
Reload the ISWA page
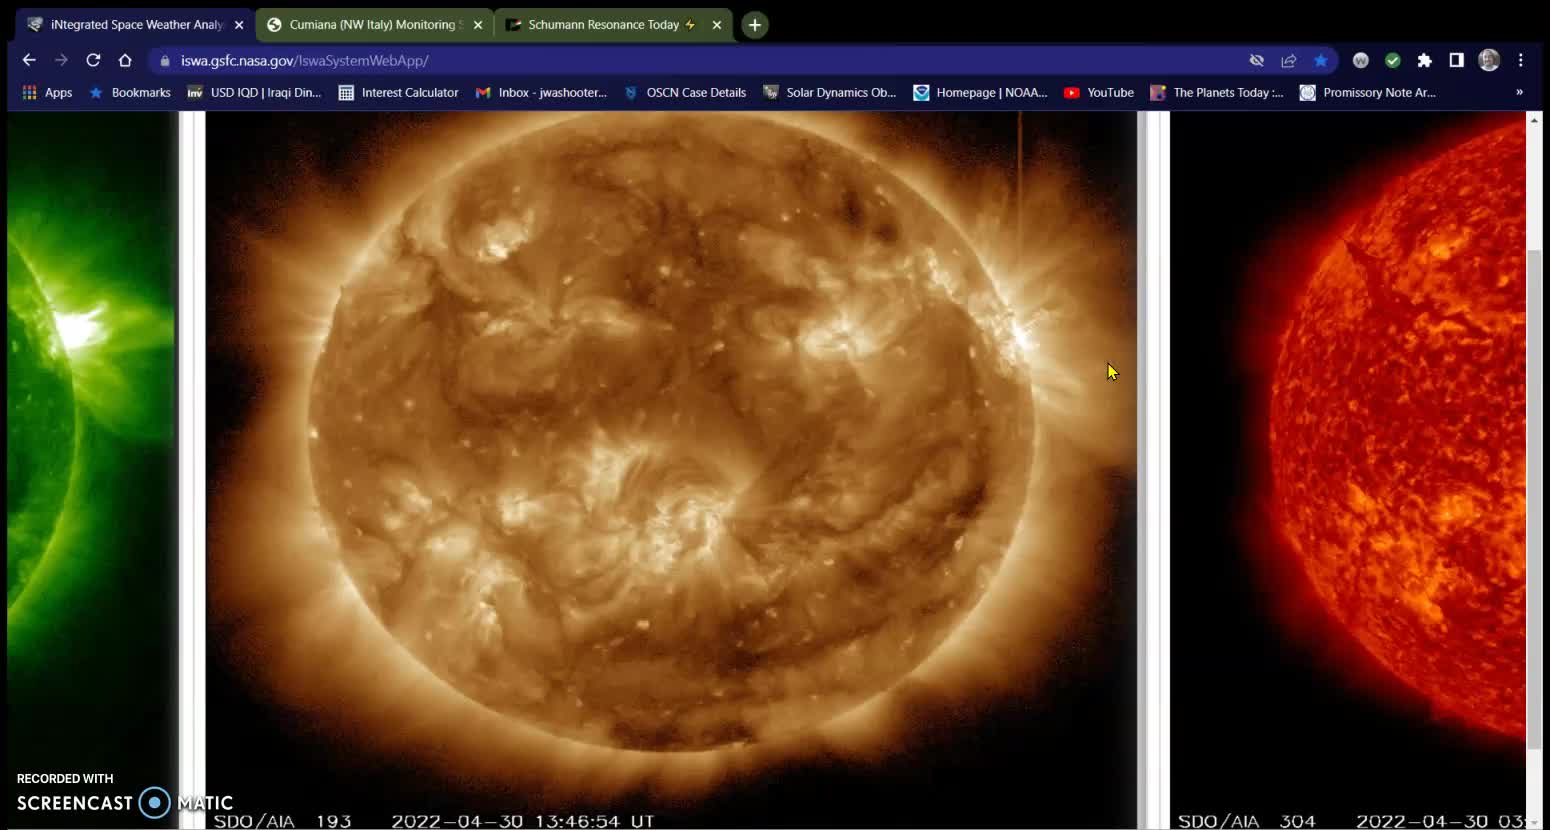coord(93,60)
